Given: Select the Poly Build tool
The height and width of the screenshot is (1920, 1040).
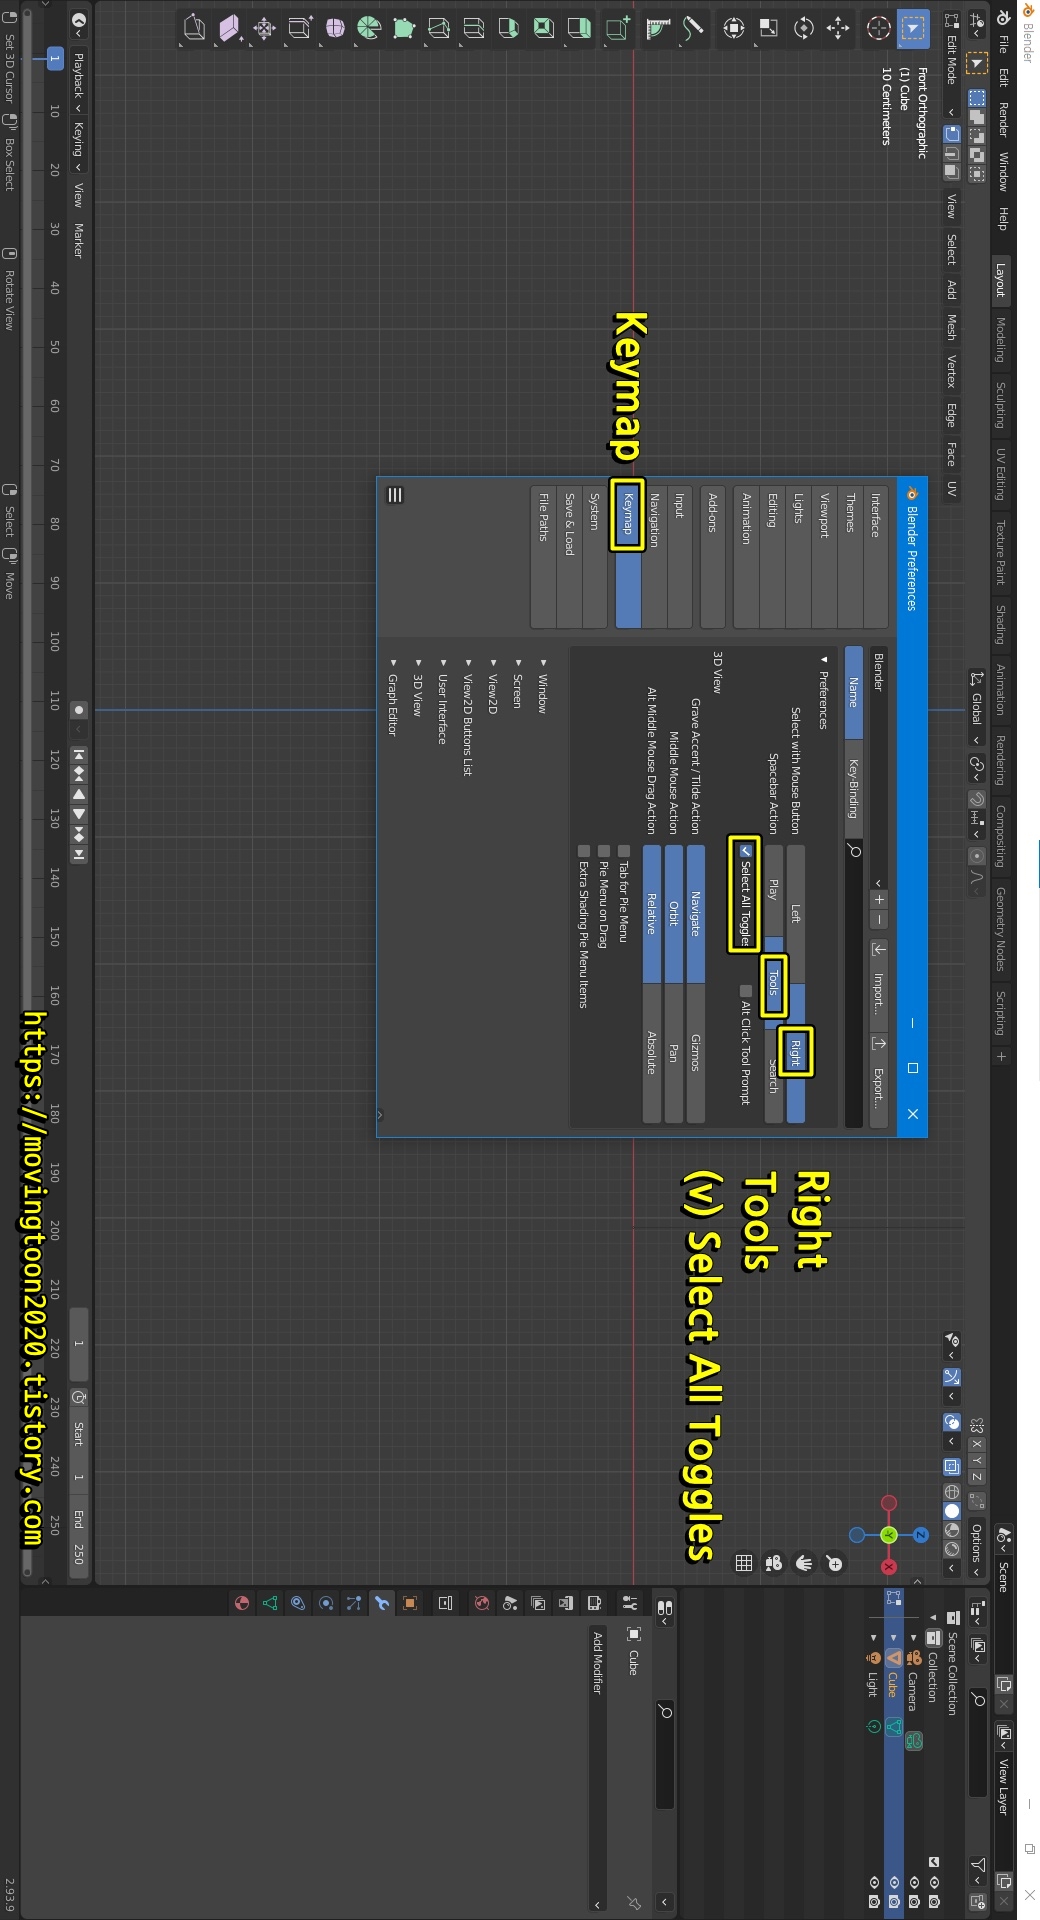Looking at the screenshot, I should pyautogui.click(x=403, y=28).
